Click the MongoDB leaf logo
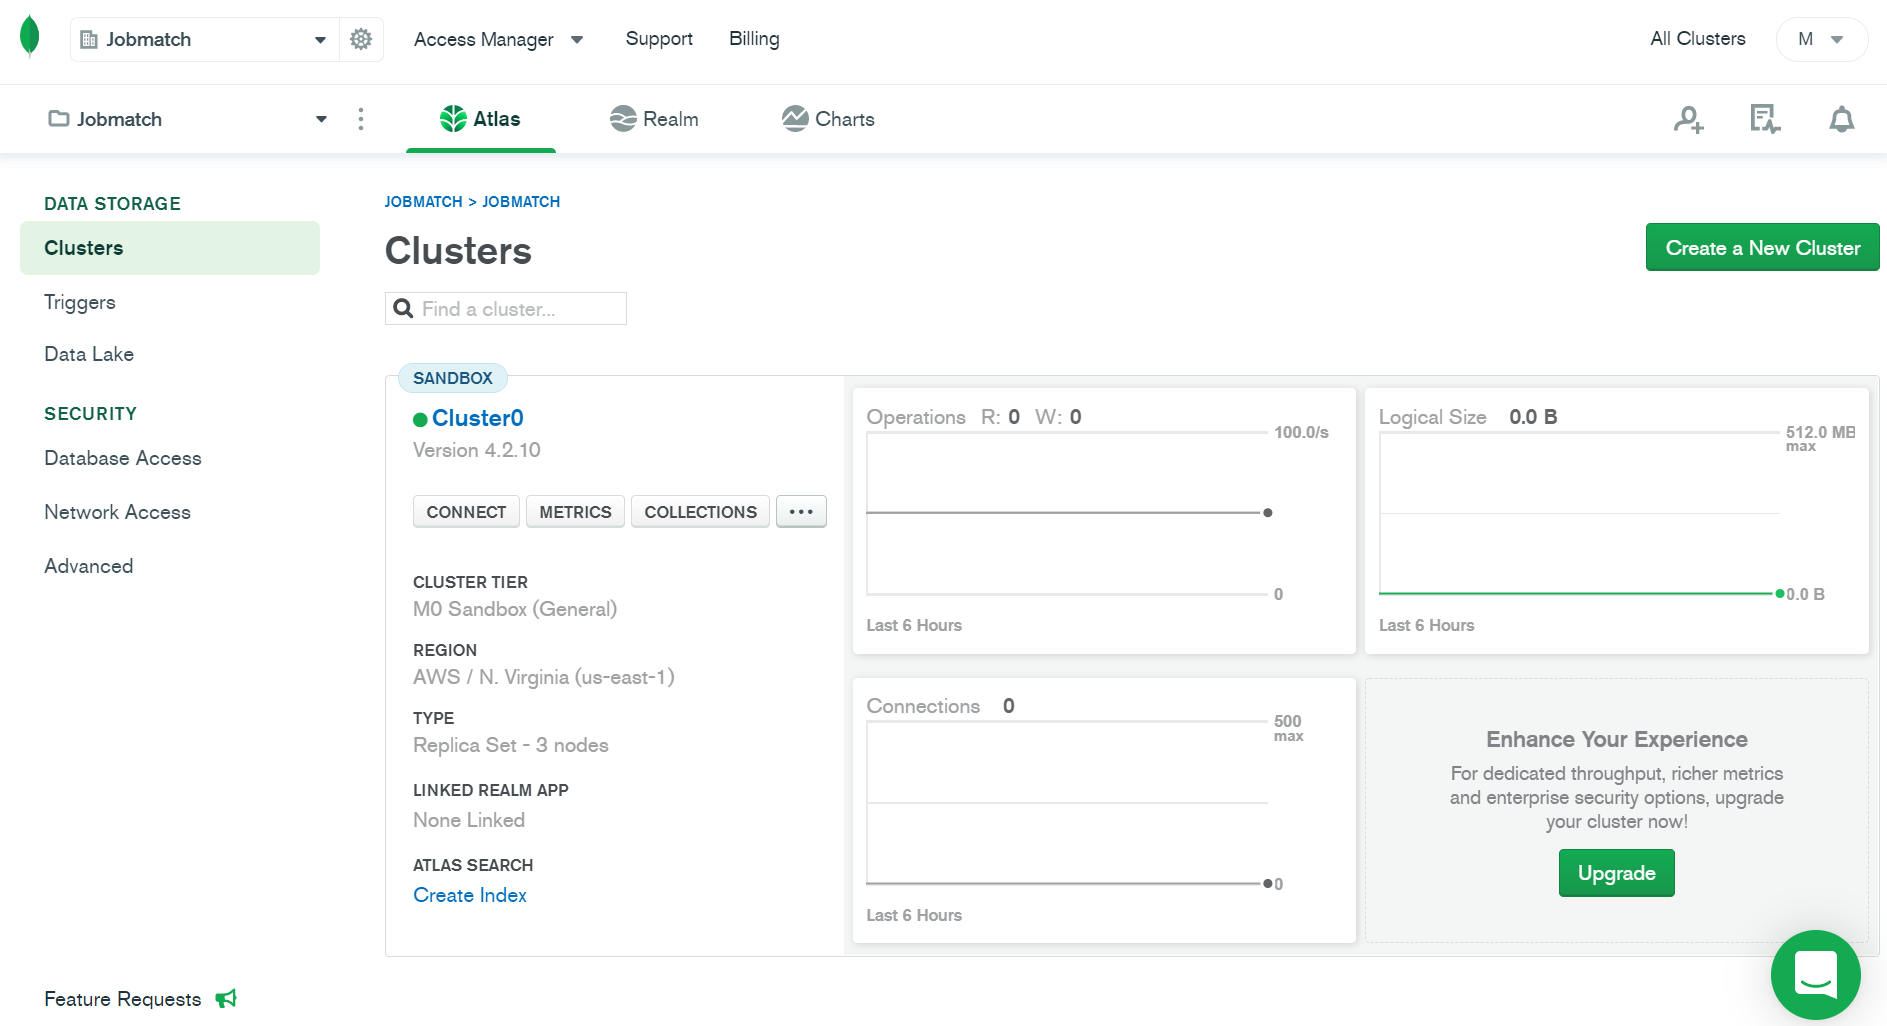Screen dimensions: 1887x1026 tap(30, 37)
